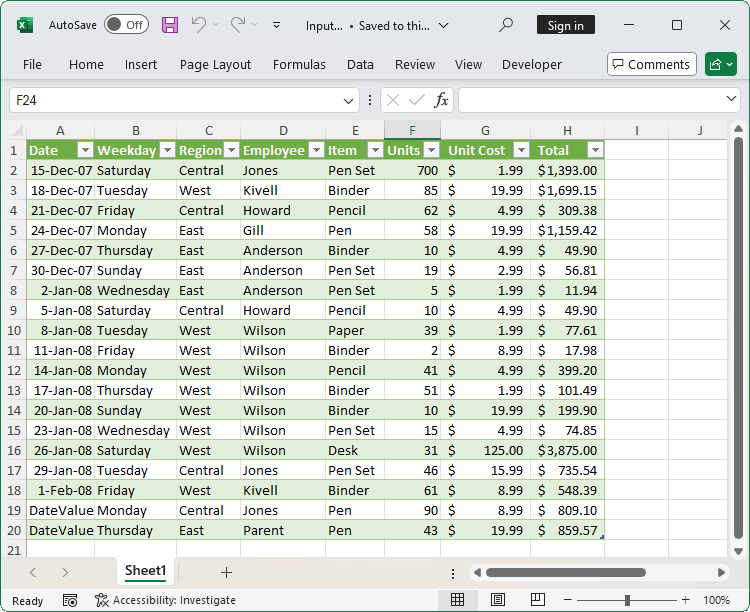
Task: Click the Save icon in title bar
Action: [x=170, y=25]
